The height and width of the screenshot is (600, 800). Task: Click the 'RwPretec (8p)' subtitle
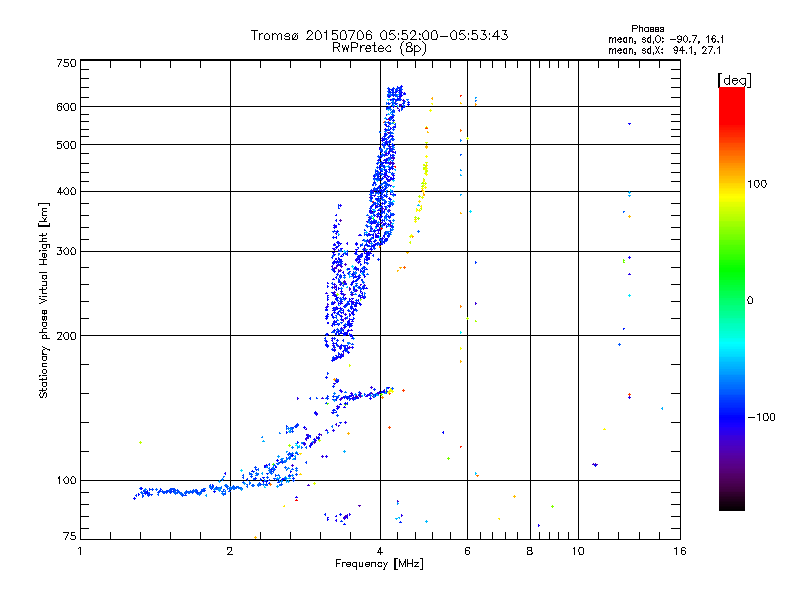tap(379, 48)
